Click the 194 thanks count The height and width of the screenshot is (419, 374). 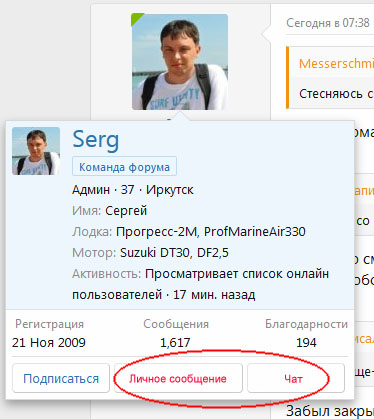306,342
